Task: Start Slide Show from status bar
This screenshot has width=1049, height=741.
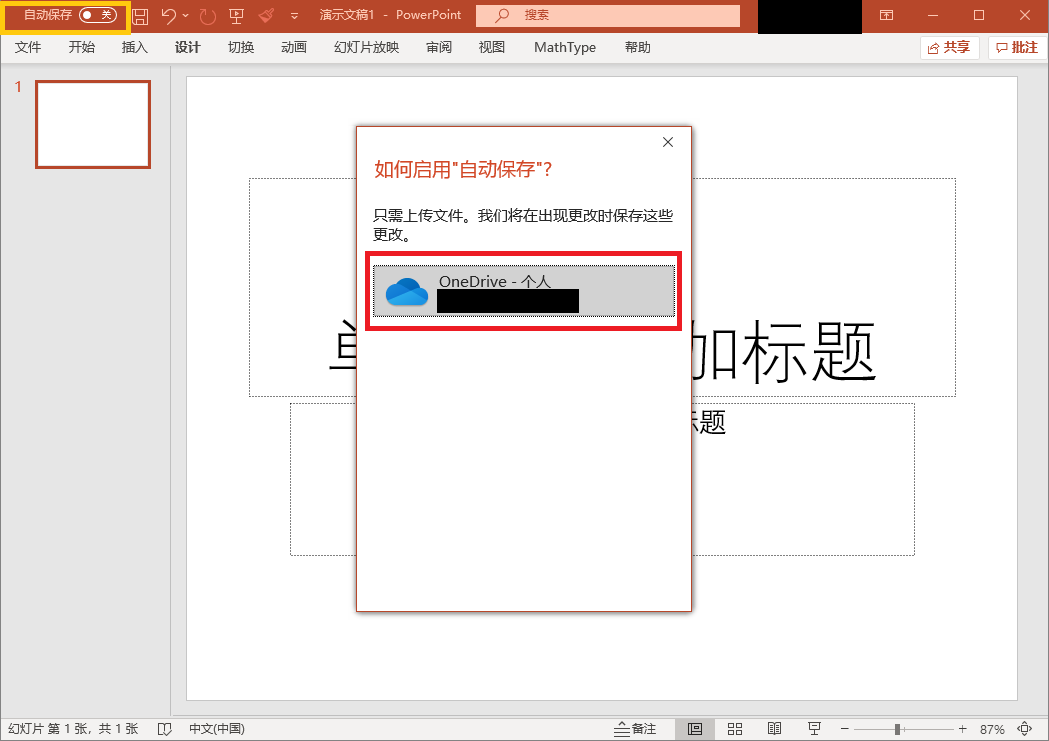Action: [814, 729]
